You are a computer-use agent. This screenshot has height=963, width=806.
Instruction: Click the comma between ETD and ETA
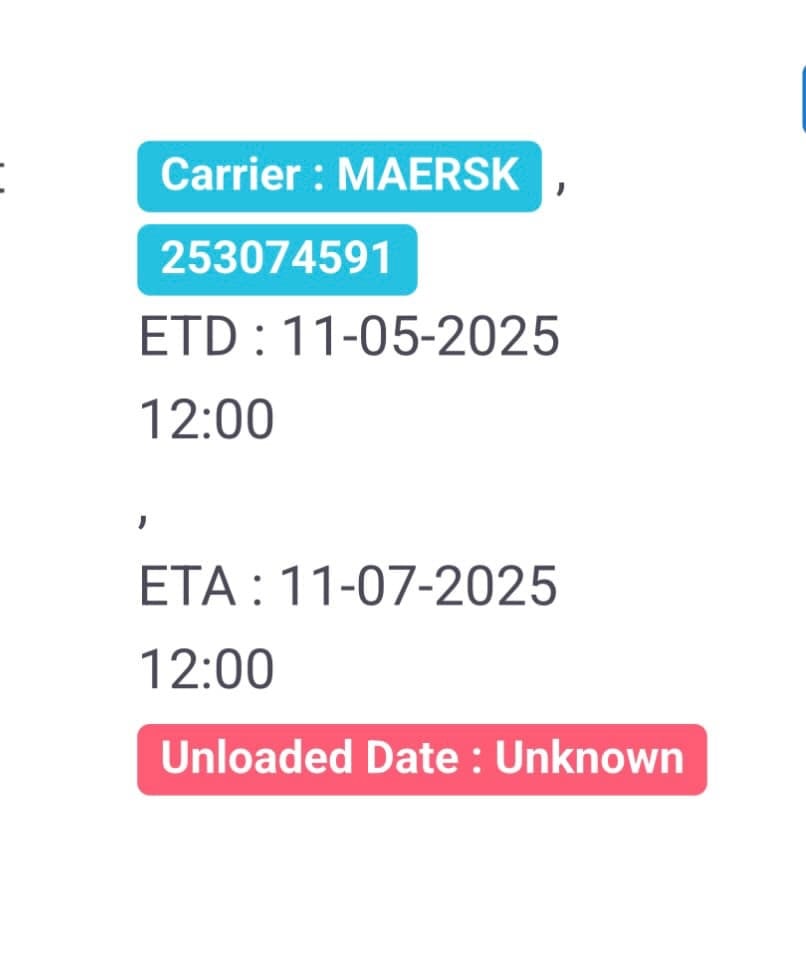143,518
